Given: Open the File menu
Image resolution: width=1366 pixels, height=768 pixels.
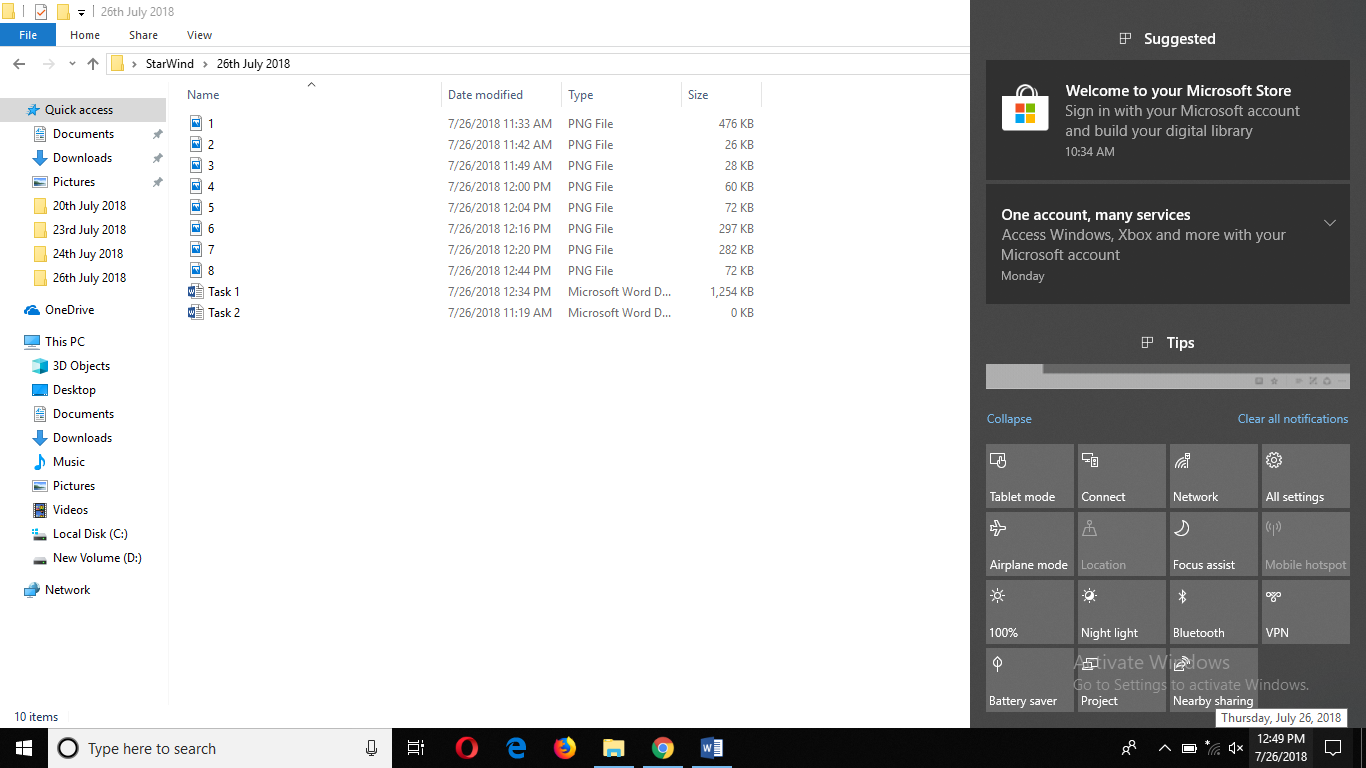Looking at the screenshot, I should tap(27, 33).
